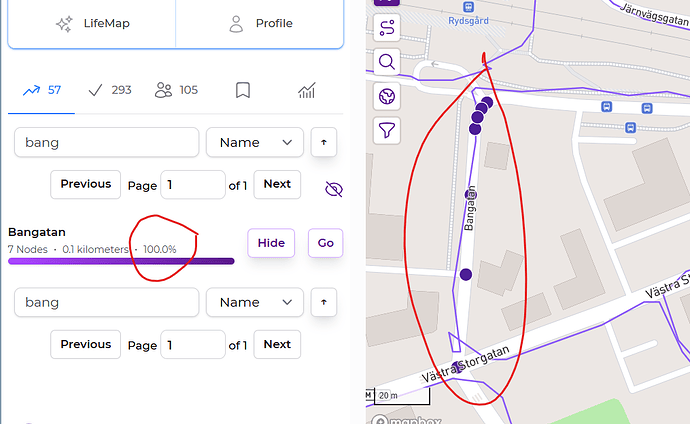Toggle upper sort direction arrow

(324, 142)
